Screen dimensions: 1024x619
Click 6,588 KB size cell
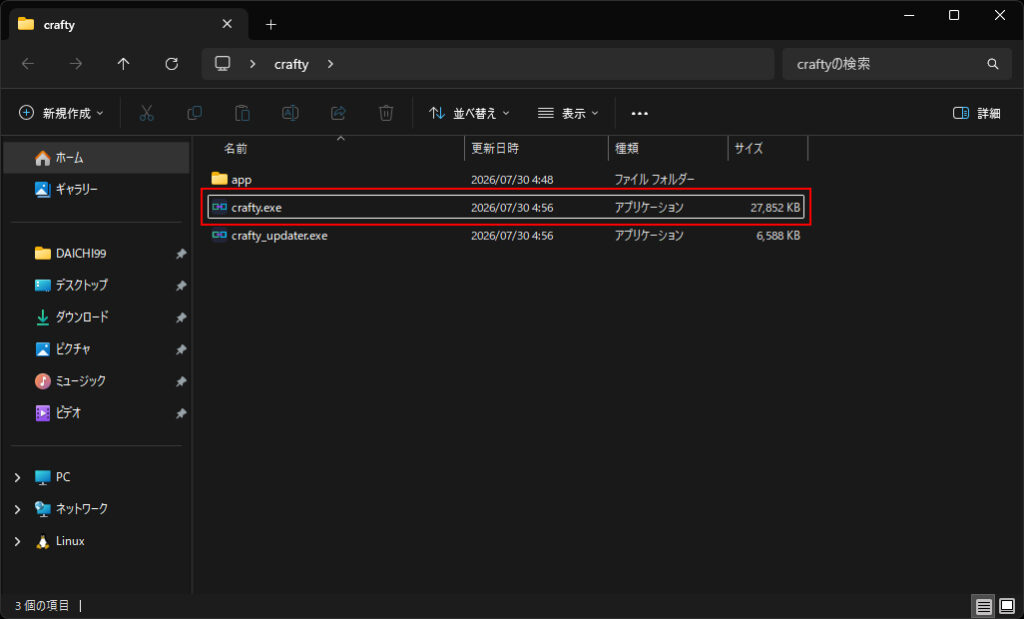coord(778,236)
